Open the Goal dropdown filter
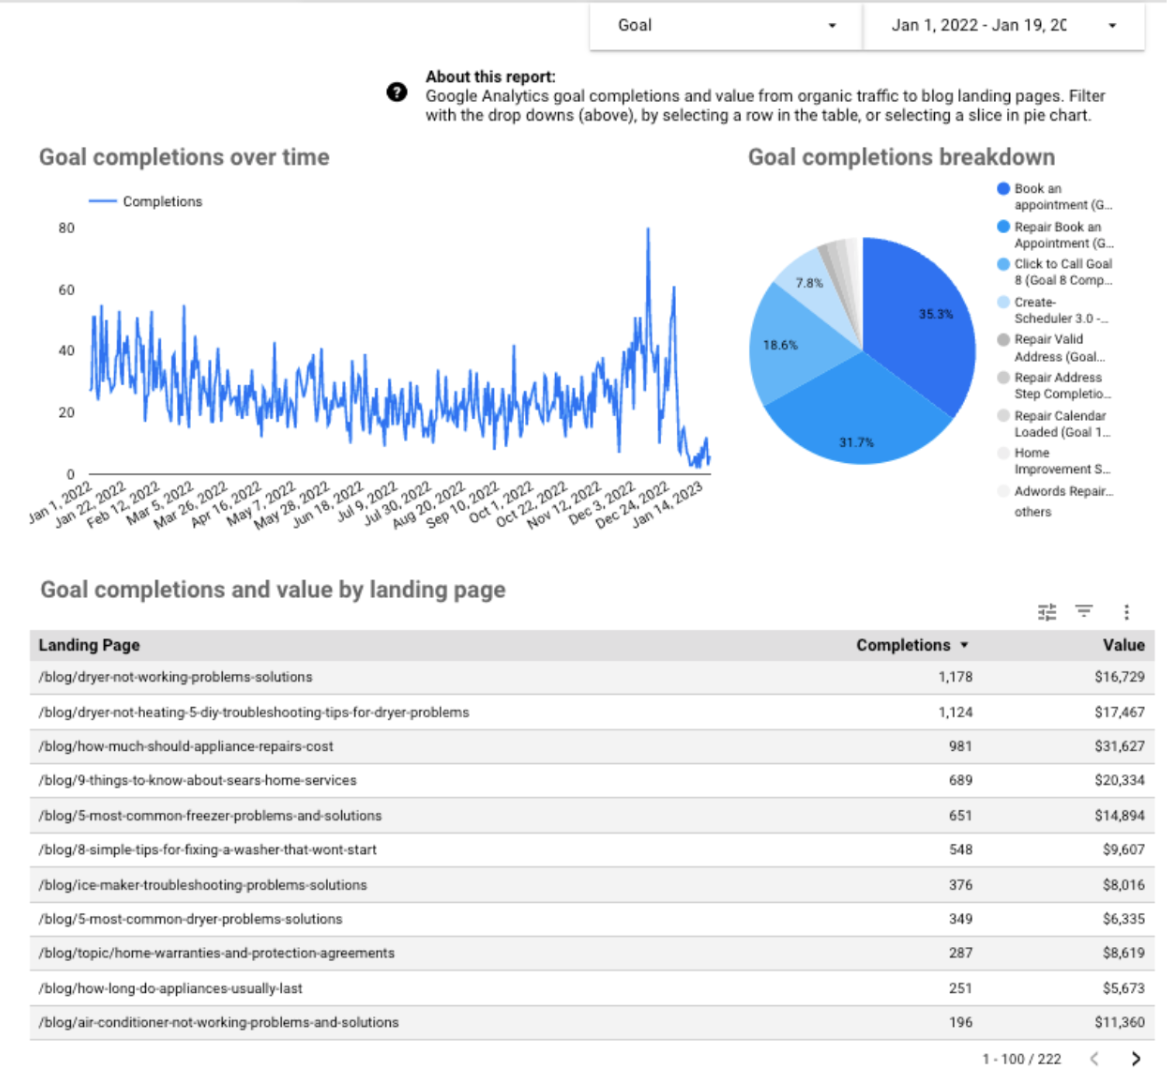The height and width of the screenshot is (1075, 1169). [725, 26]
